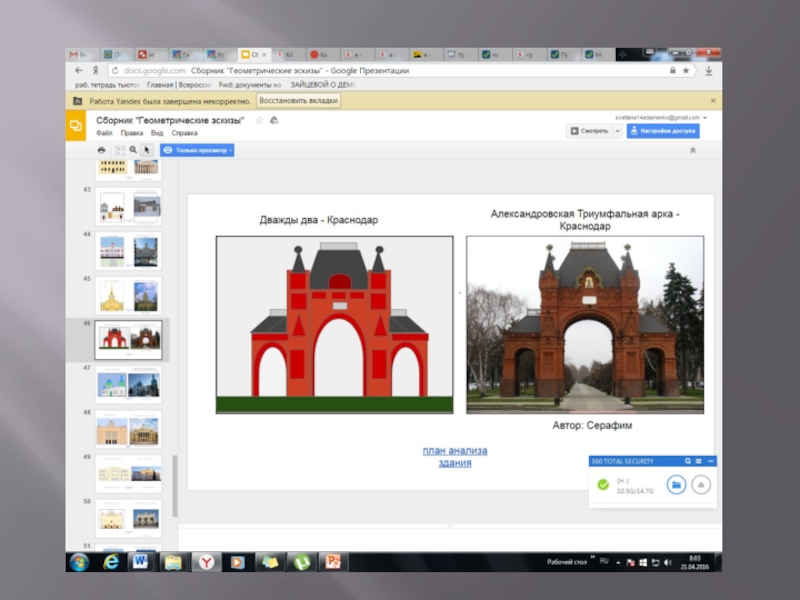Screen dimensions: 800x600
Task: Open the Word taskbar icon
Action: point(140,562)
